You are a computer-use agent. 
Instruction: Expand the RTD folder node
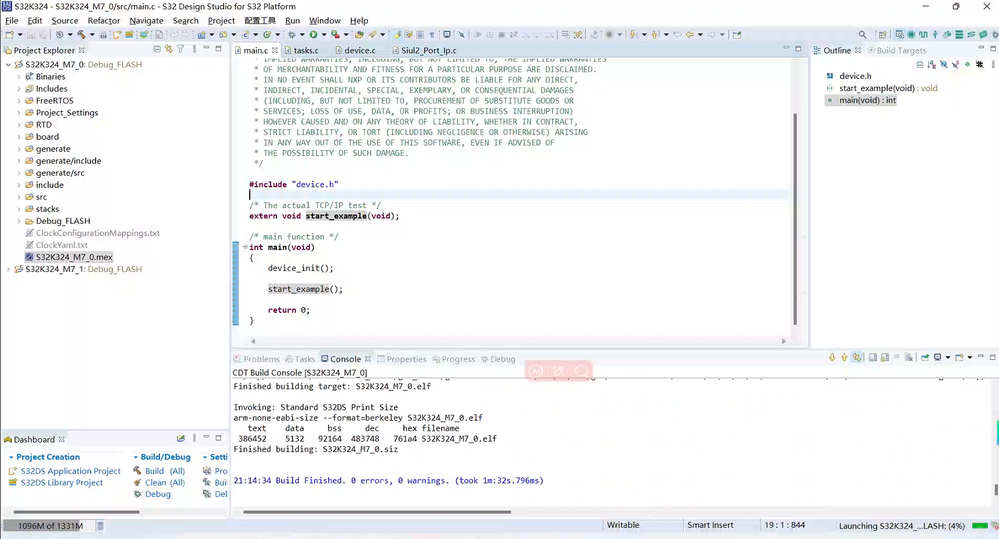[x=18, y=125]
